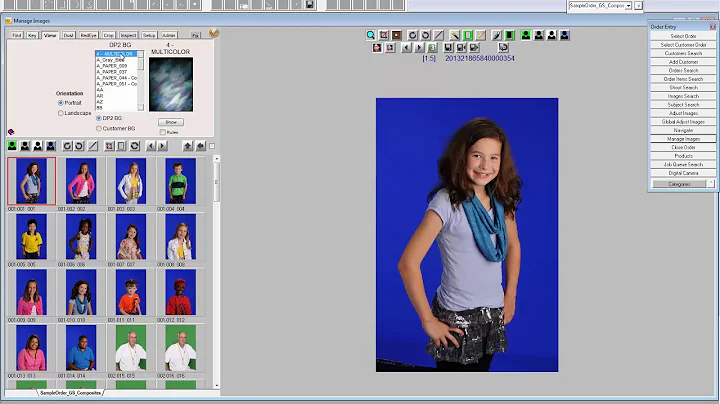Click the Fix tab button
This screenshot has height=404, width=720.
(x=195, y=35)
